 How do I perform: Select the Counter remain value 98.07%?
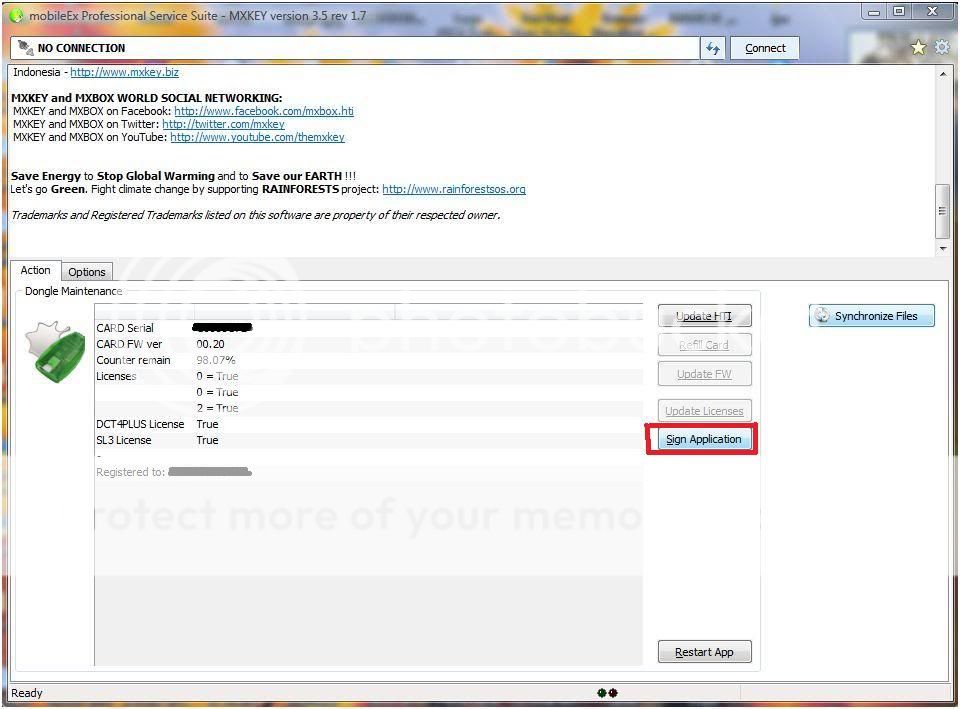[216, 360]
